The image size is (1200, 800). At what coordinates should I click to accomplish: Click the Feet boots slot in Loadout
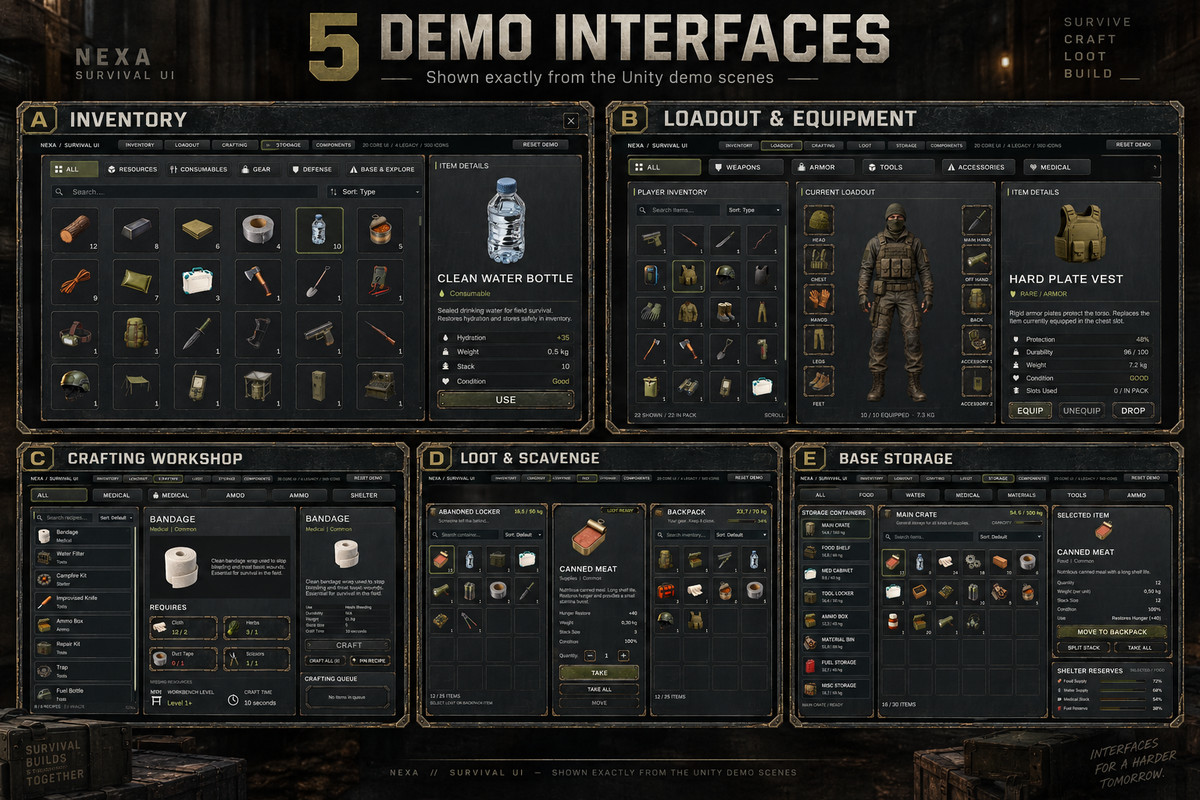click(819, 381)
